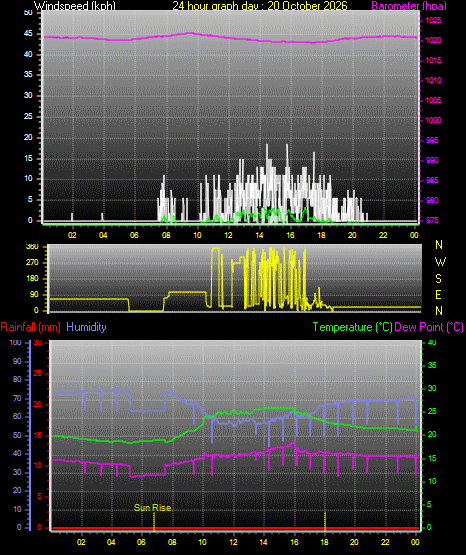
Task: Click the '975' barometer scale value
Action: coord(432,220)
